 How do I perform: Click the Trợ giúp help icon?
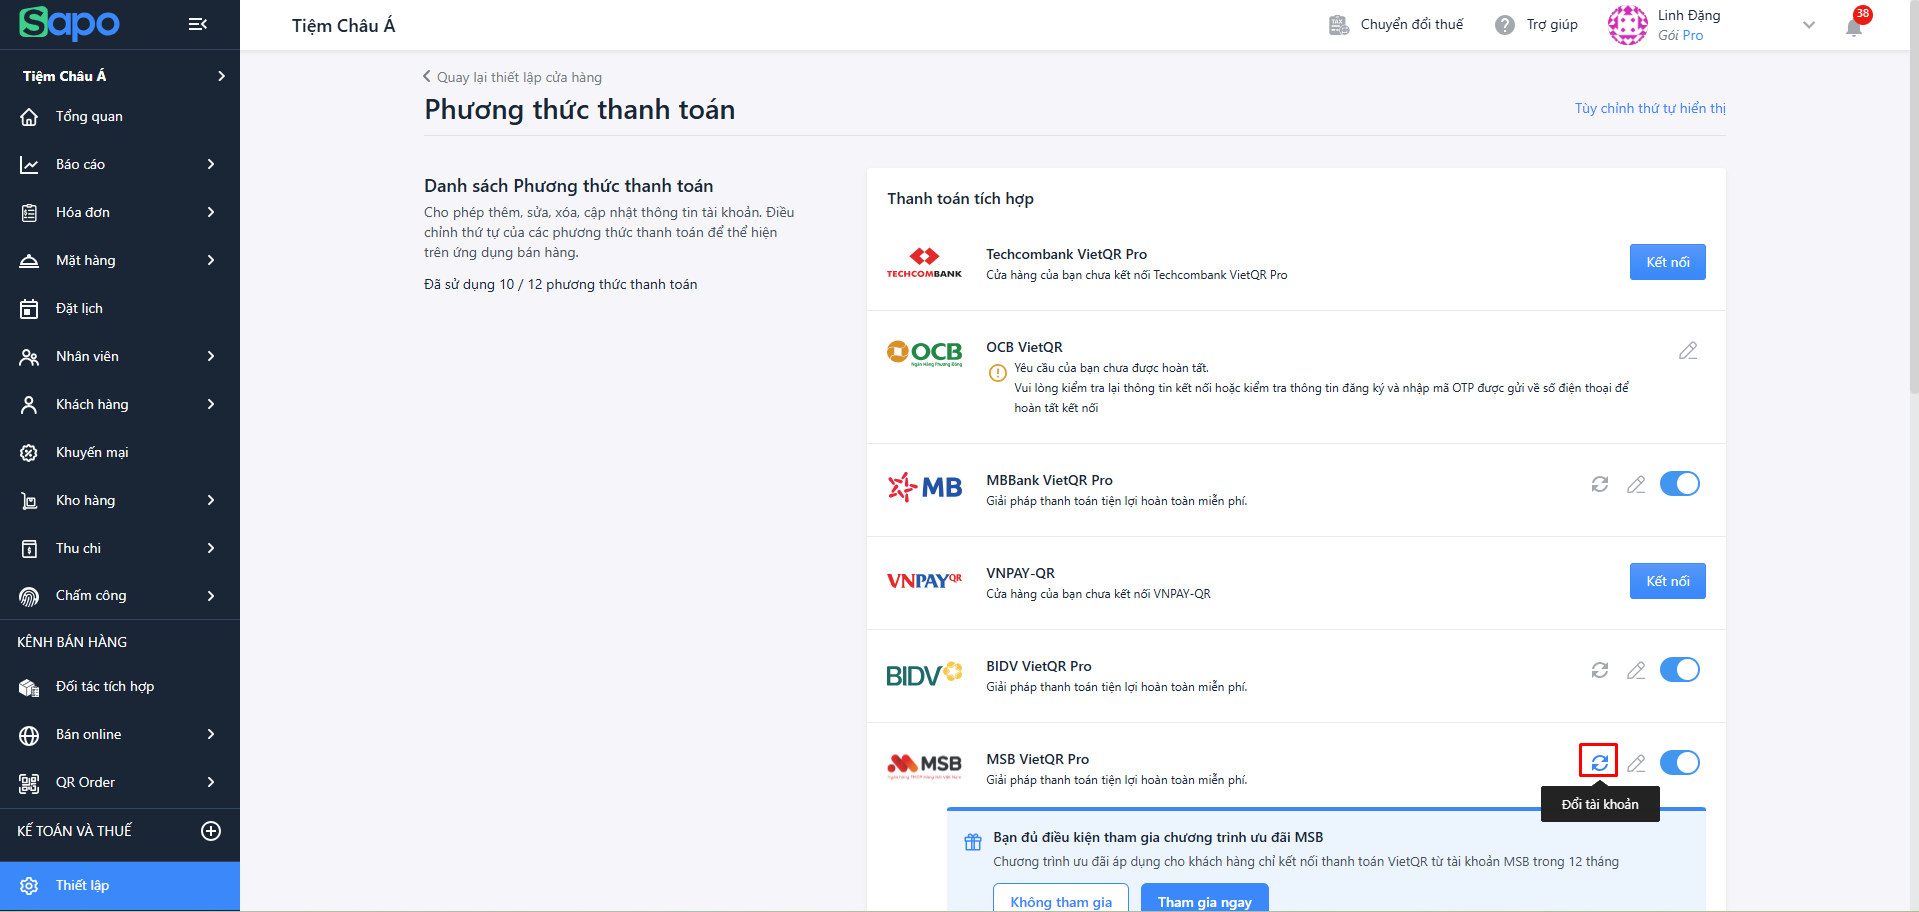point(1504,25)
